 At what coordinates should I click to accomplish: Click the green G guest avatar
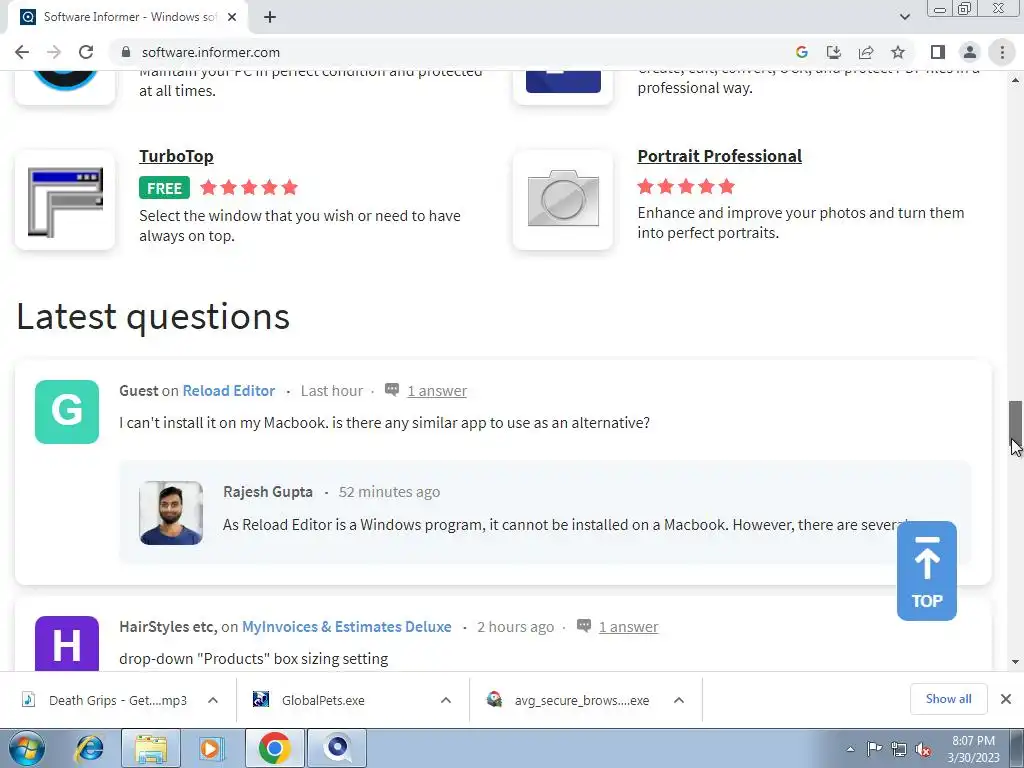[67, 412]
